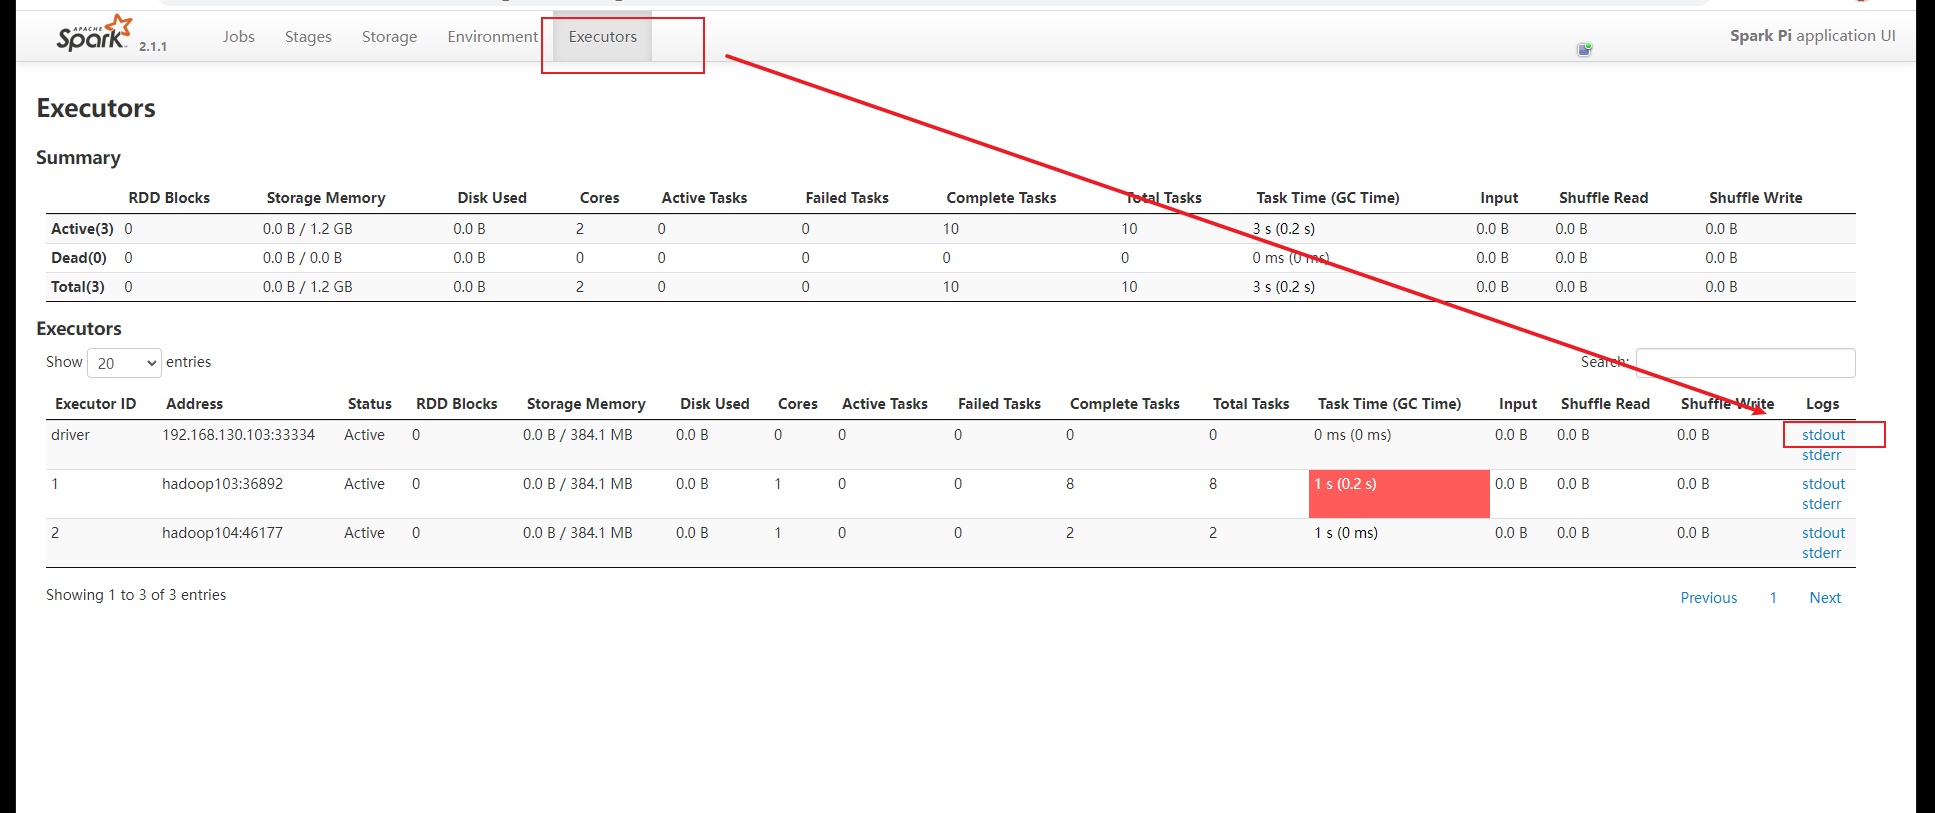
Task: Open stdout log for the driver
Action: (1823, 435)
